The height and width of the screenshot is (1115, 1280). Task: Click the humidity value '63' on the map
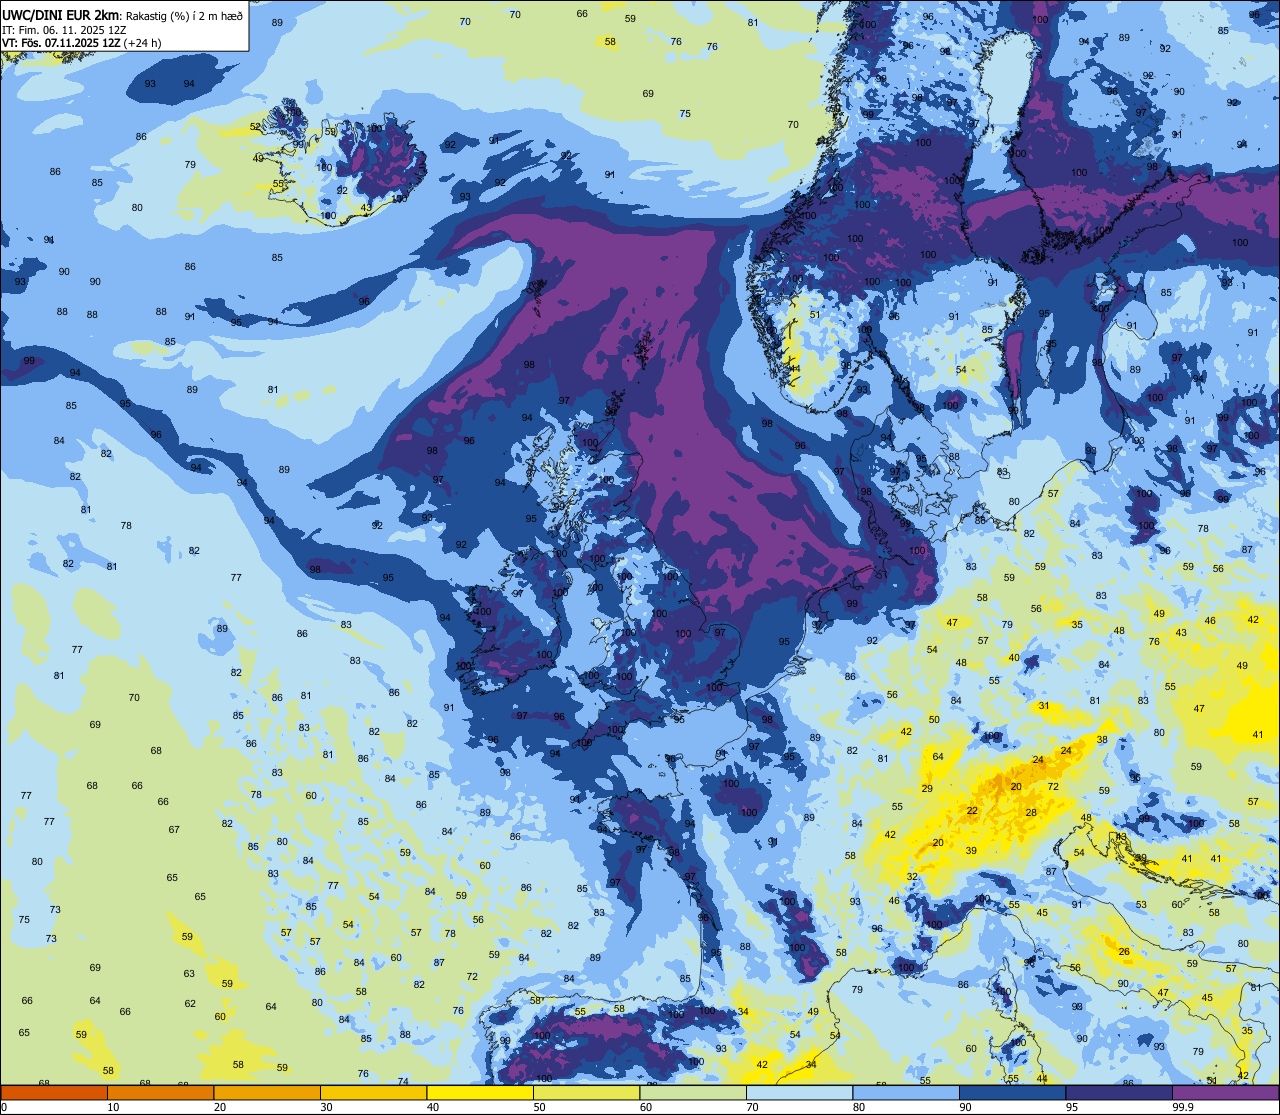click(x=189, y=974)
